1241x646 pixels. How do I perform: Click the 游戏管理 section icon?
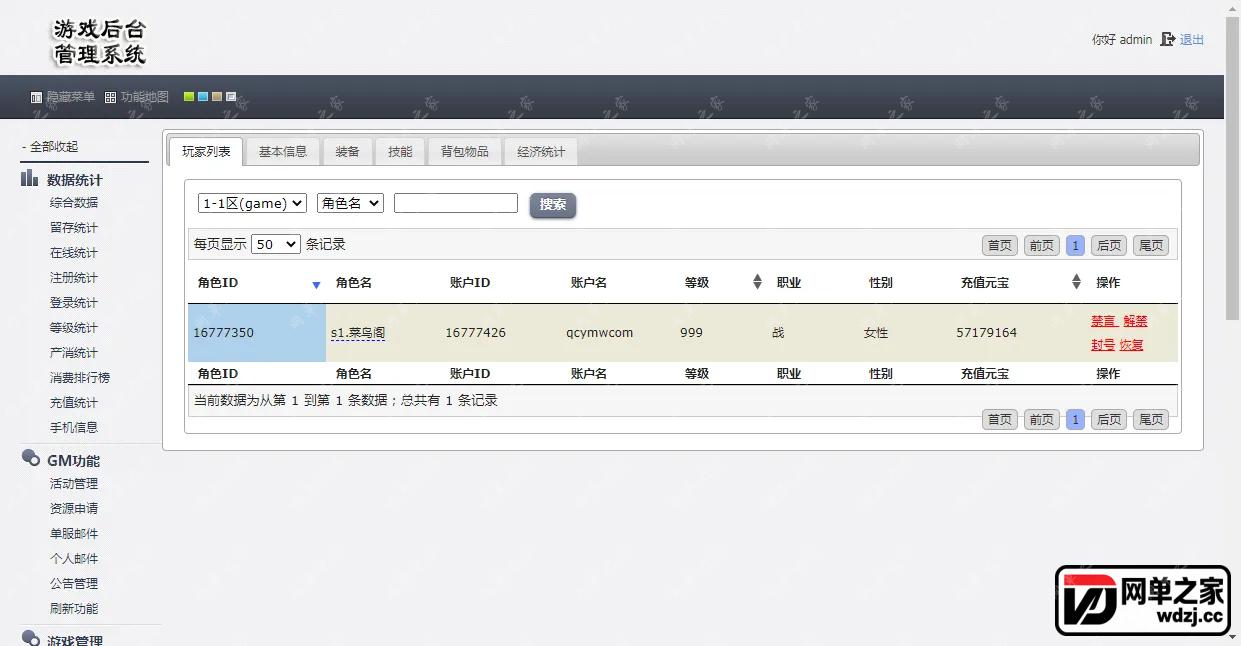(30, 639)
